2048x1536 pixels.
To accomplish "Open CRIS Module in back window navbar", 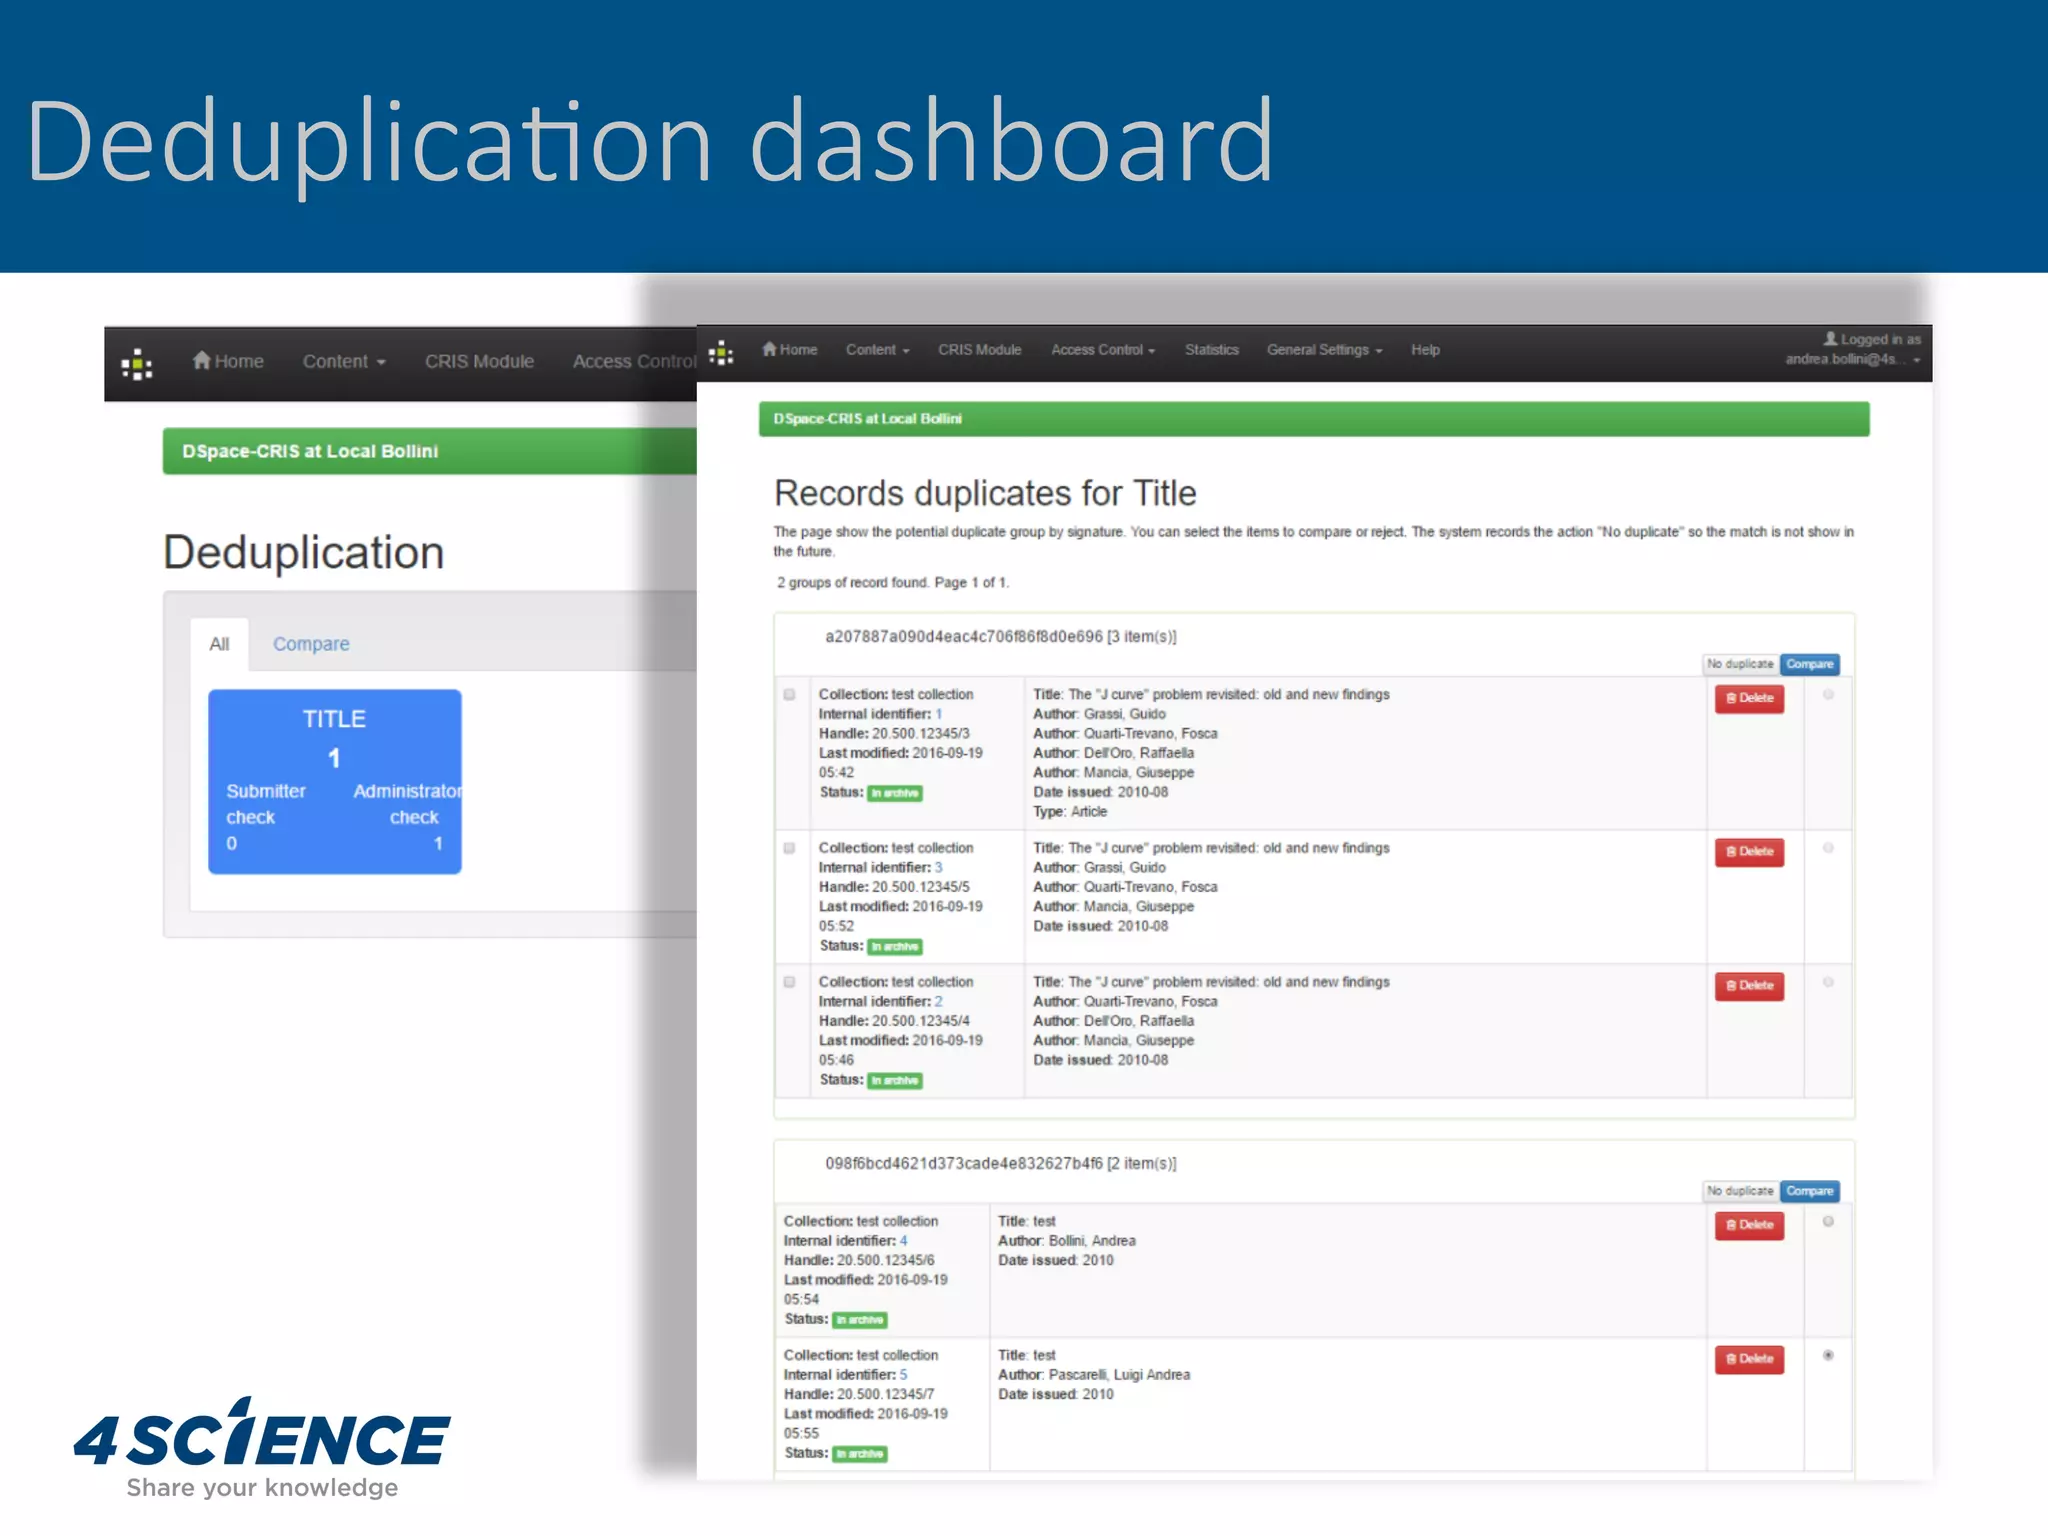I will coord(479,361).
